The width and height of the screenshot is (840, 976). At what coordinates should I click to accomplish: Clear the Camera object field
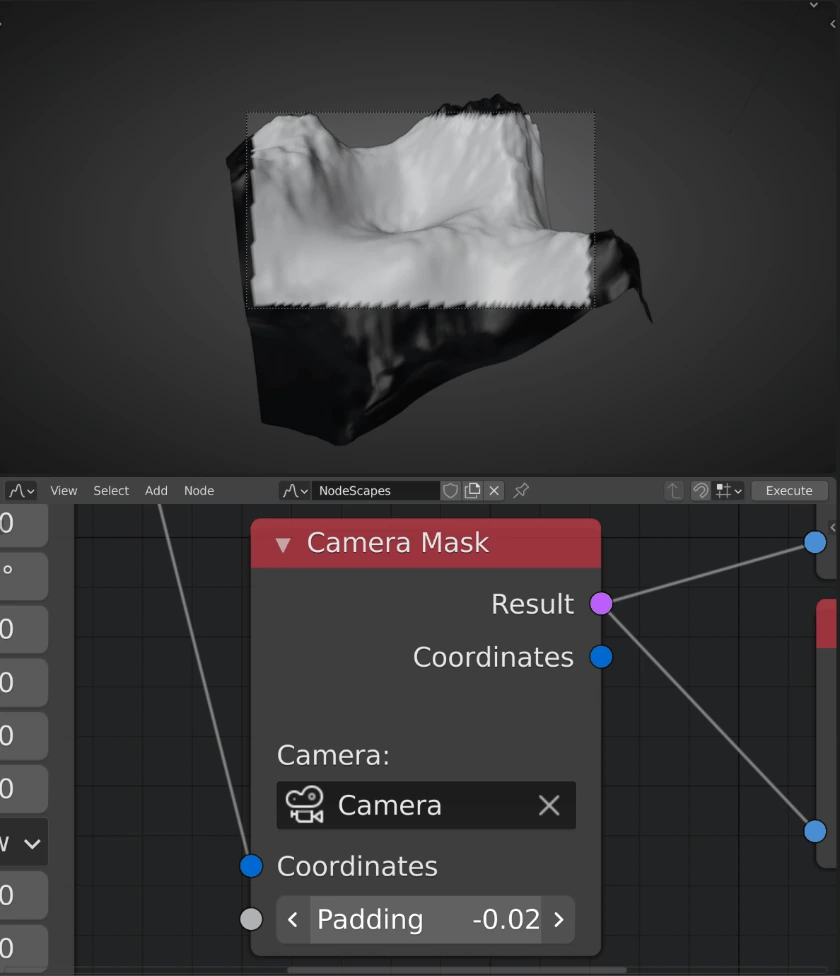click(x=549, y=805)
